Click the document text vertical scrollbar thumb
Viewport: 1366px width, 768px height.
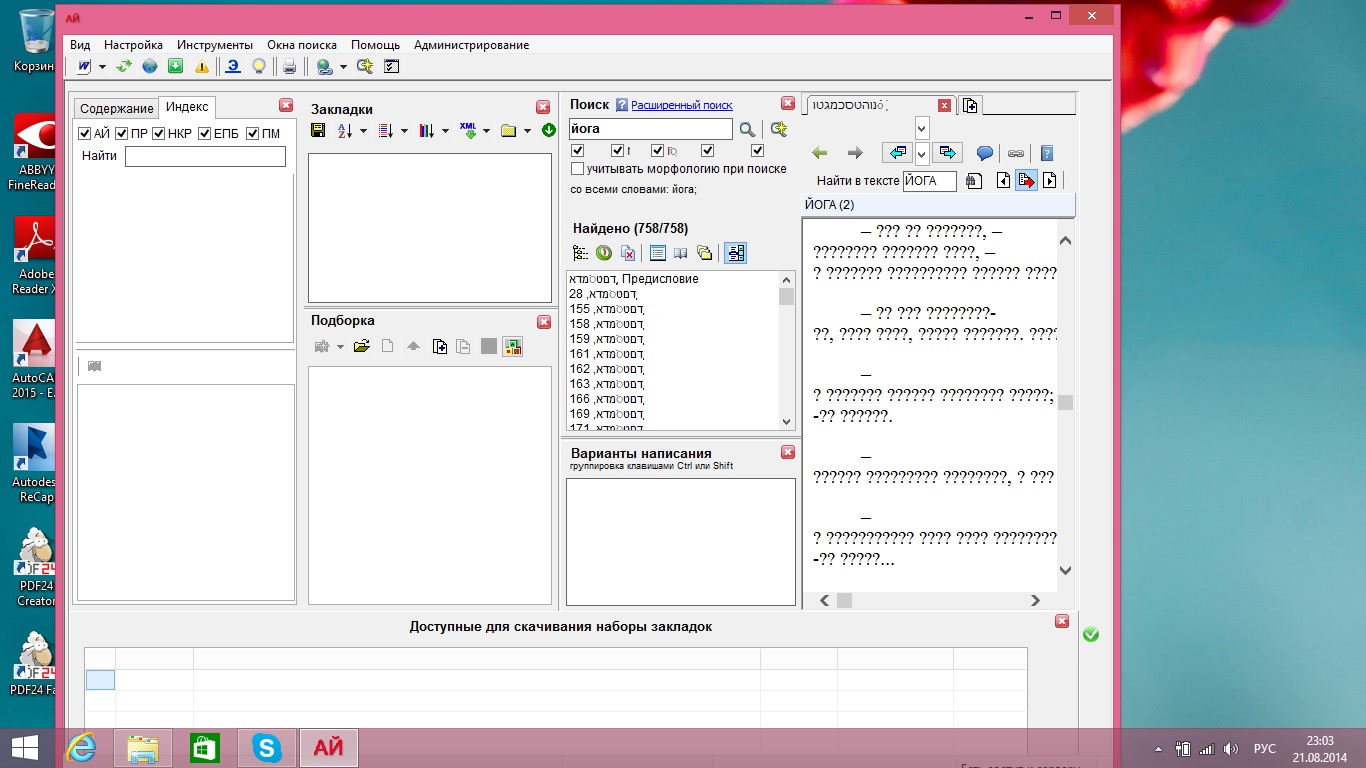point(1066,402)
